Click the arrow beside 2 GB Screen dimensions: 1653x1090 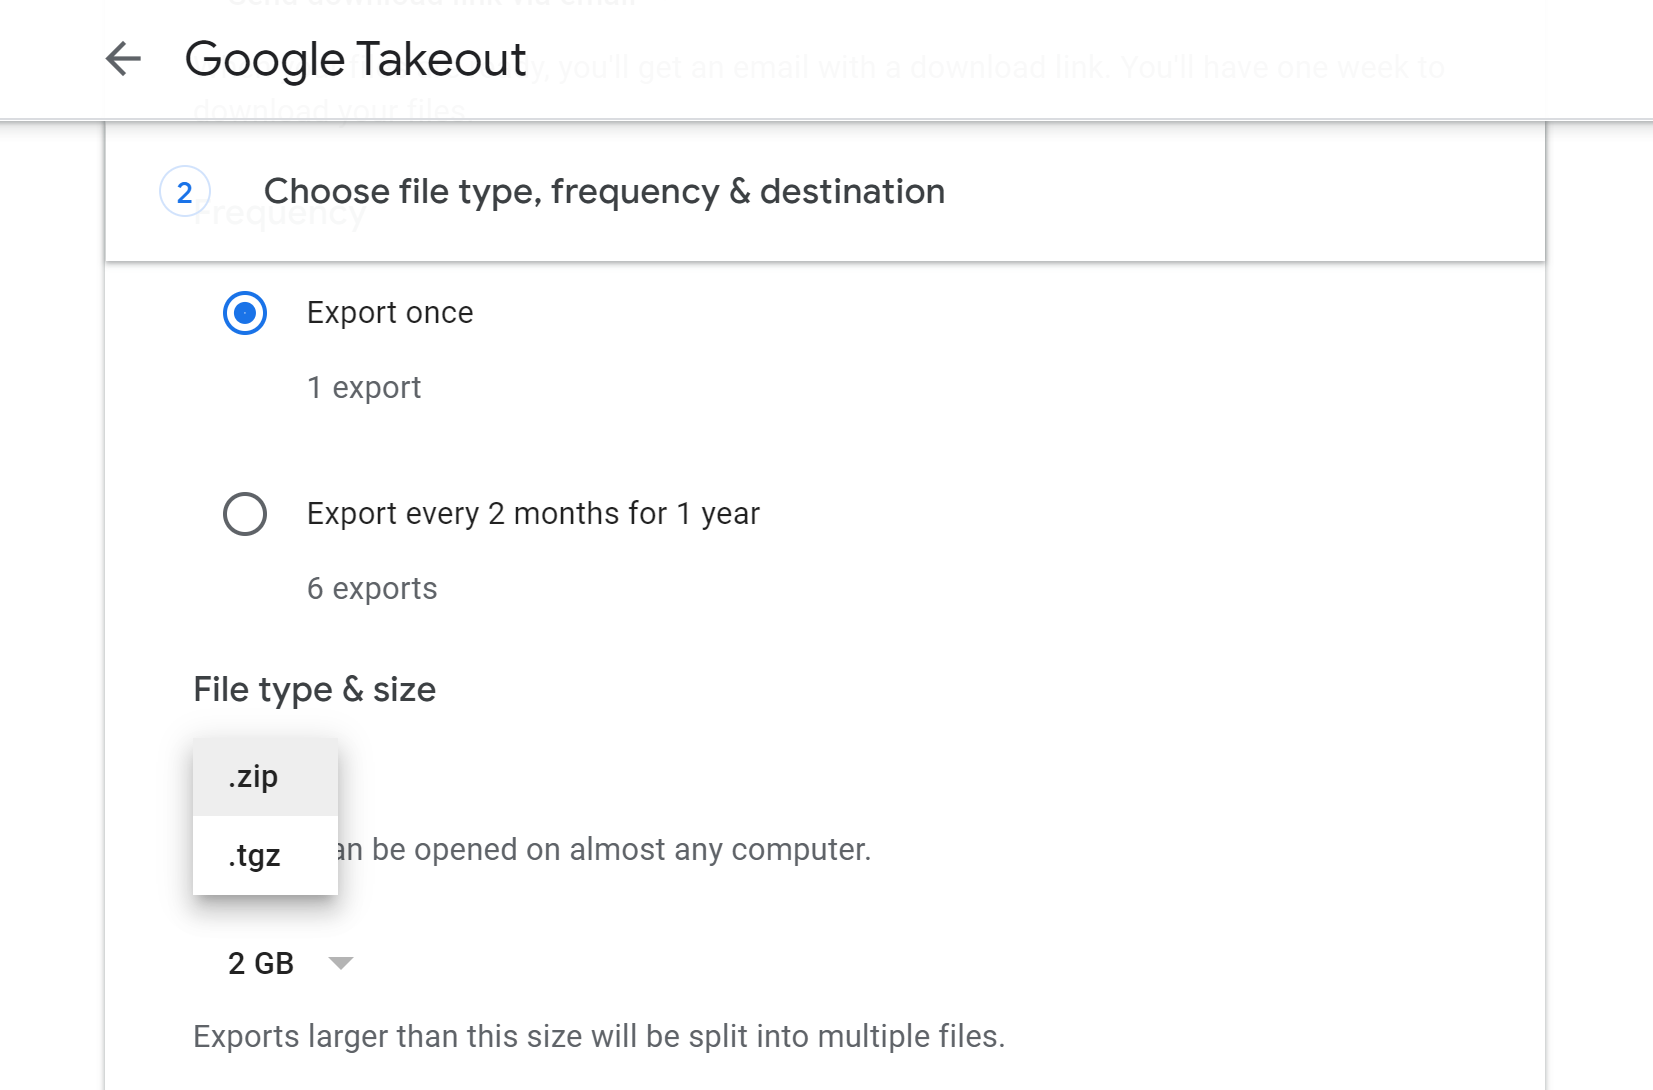[341, 963]
